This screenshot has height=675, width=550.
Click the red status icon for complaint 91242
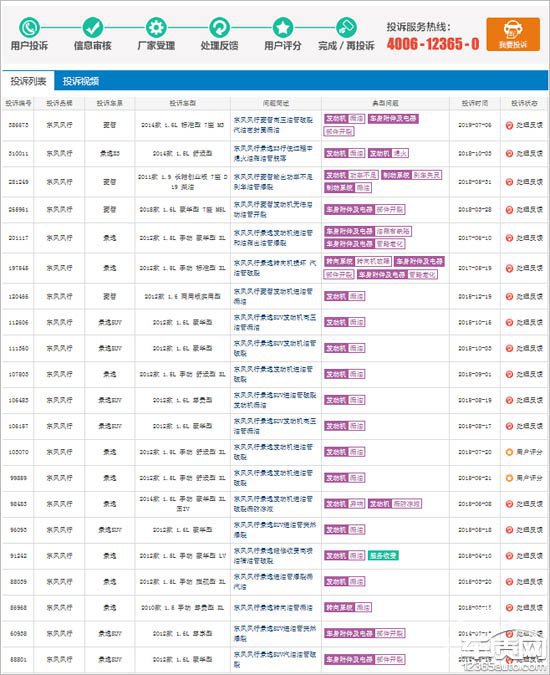pos(509,556)
